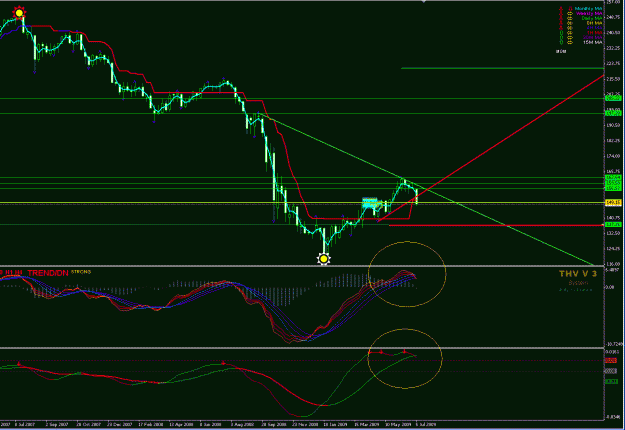
Task: Click the yellow sideways icon beside Weekly MA
Action: [x=570, y=14]
